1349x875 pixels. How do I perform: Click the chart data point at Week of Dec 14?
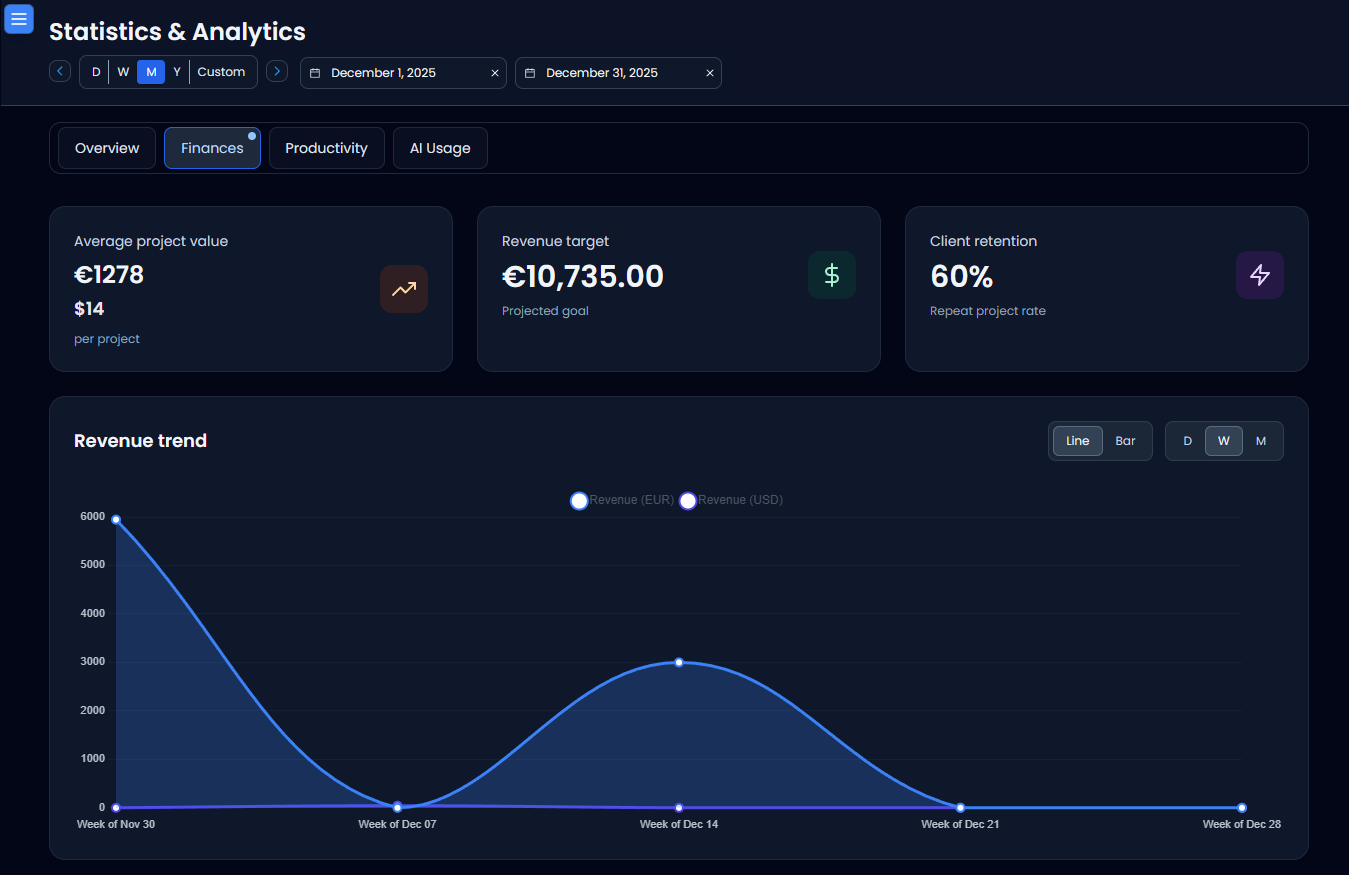coord(679,662)
